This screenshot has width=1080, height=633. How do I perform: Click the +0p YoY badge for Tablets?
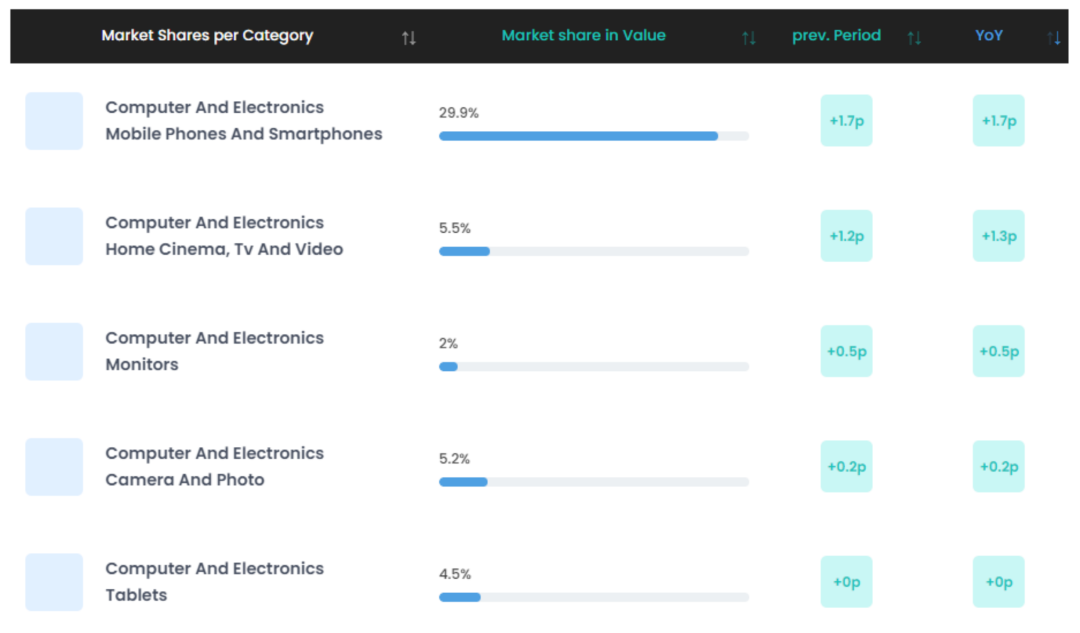tap(998, 582)
